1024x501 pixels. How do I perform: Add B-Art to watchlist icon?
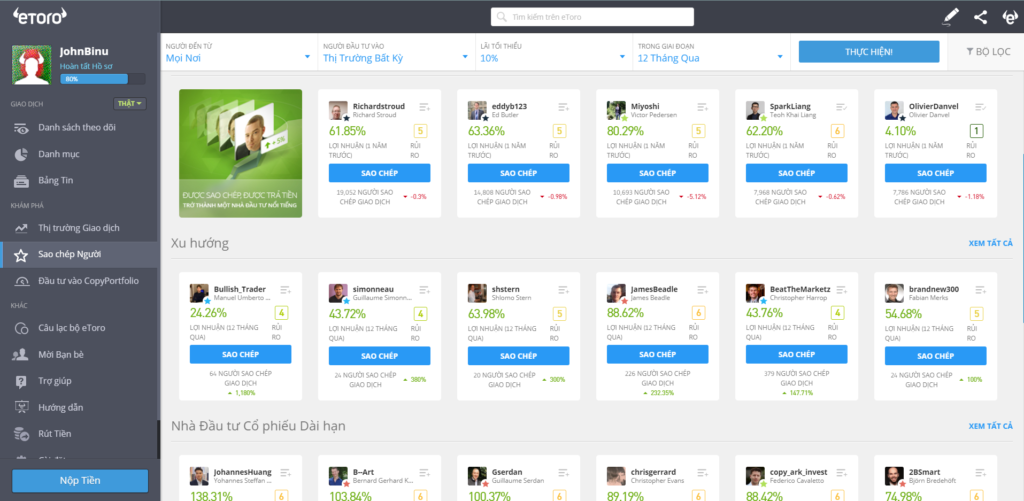[424, 473]
